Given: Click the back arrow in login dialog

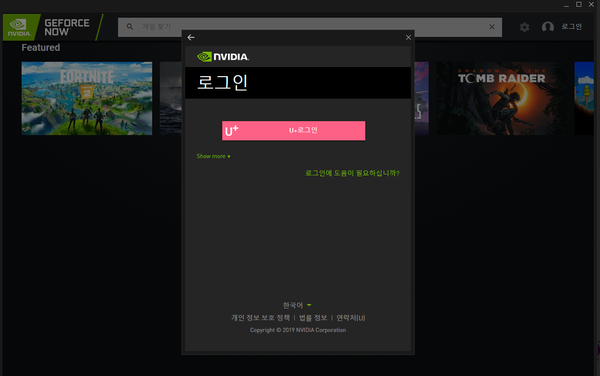Looking at the screenshot, I should coord(191,37).
